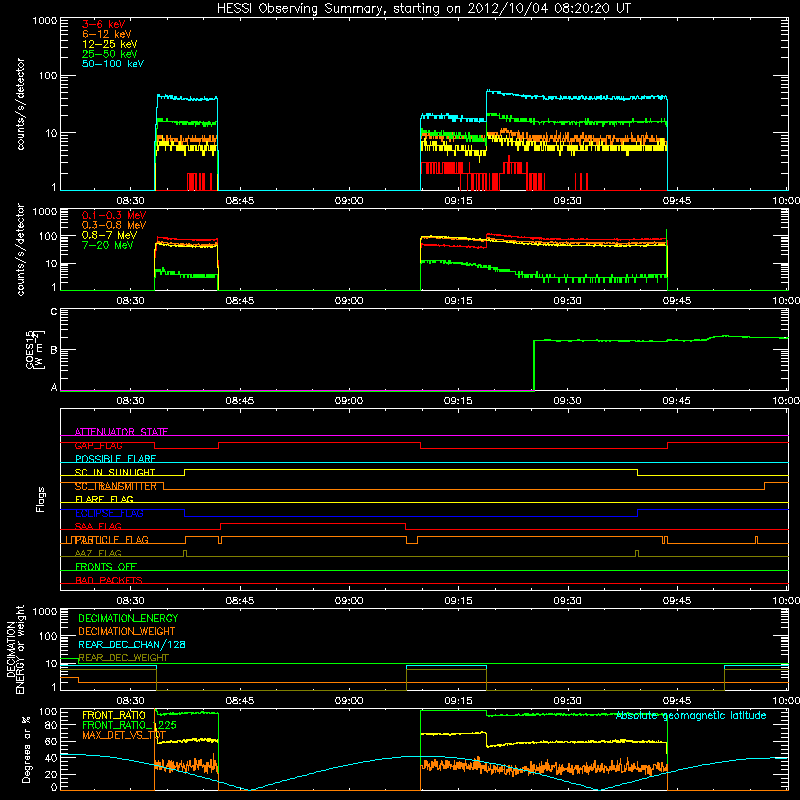The width and height of the screenshot is (800, 800).
Task: Click the FRONT_RATIO legend label
Action: (114, 715)
